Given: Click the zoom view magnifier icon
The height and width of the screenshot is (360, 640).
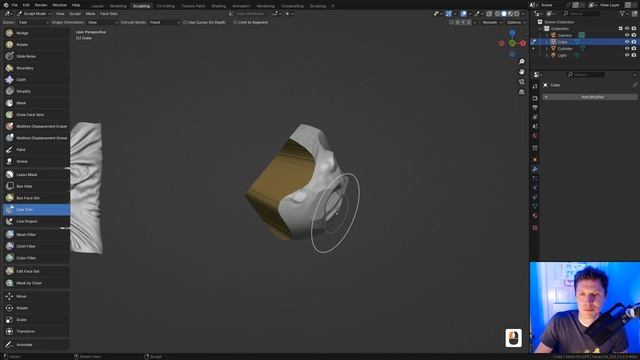Looking at the screenshot, I should point(522,62).
